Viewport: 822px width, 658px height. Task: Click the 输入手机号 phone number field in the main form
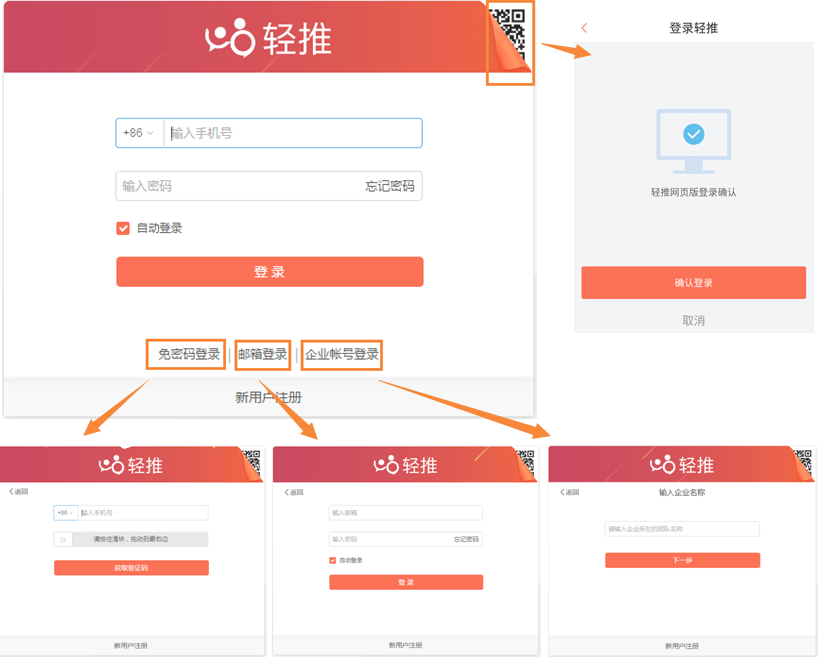pos(292,133)
